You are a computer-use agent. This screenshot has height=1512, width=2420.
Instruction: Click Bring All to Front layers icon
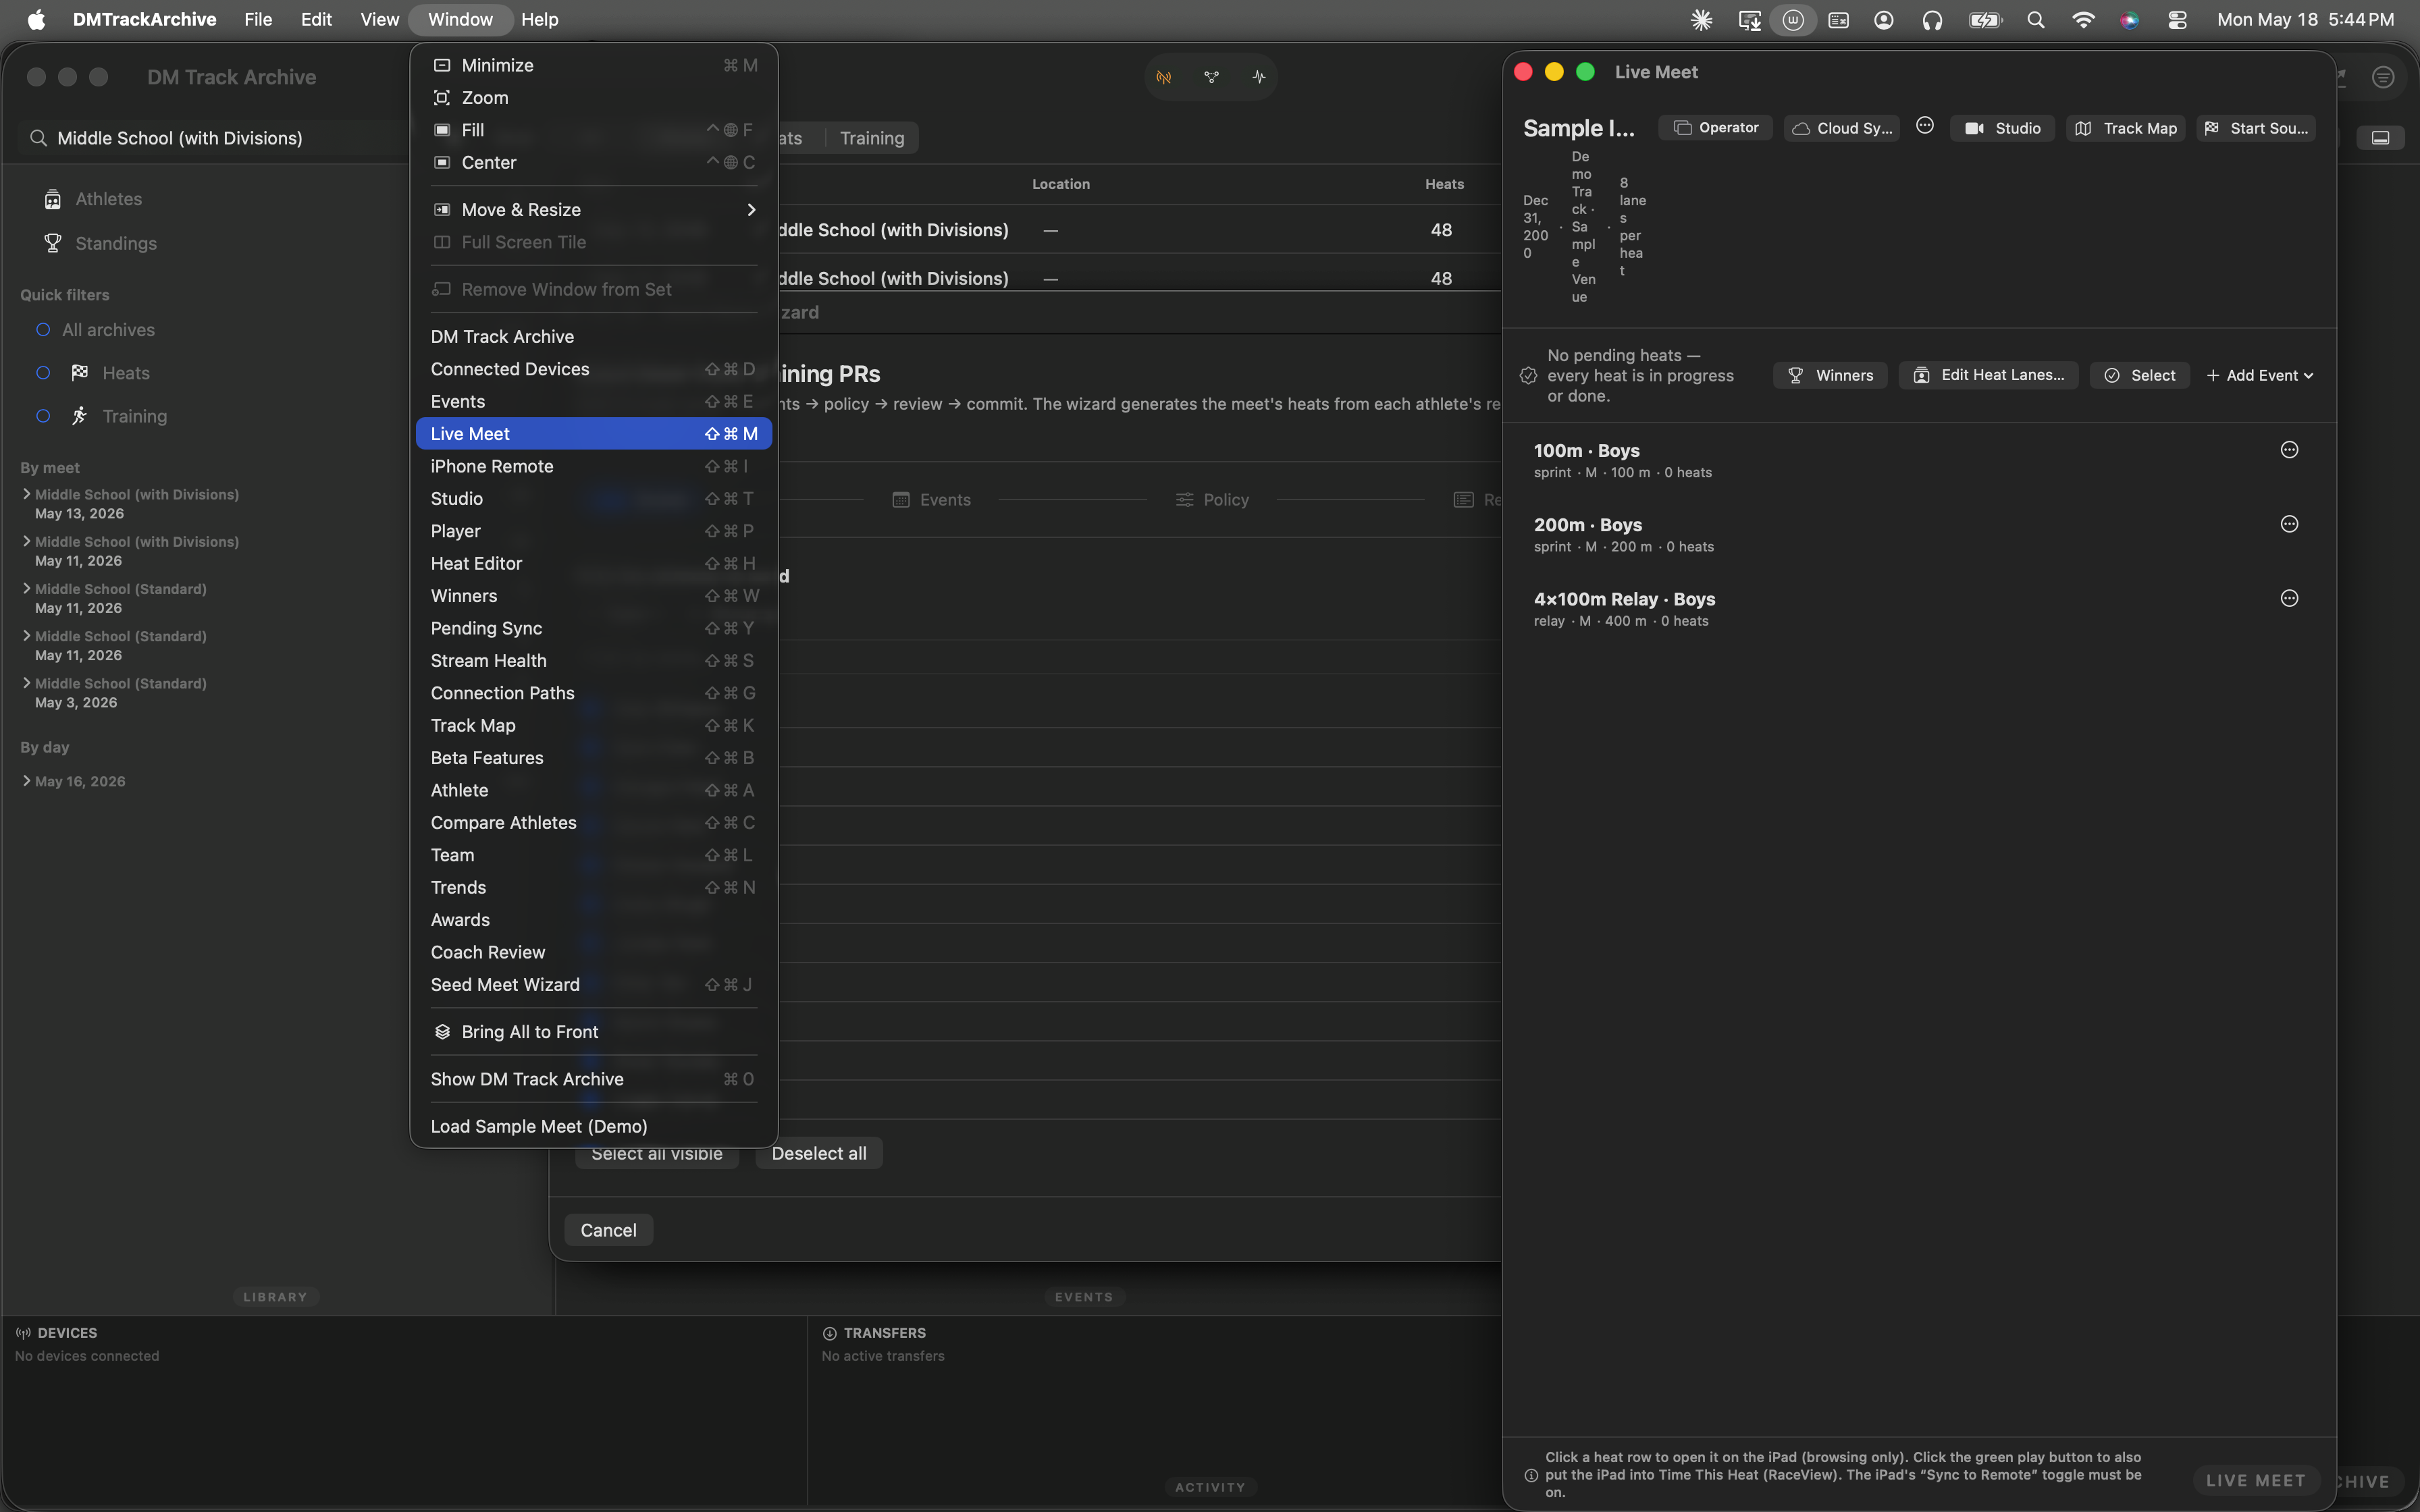[x=442, y=1031]
